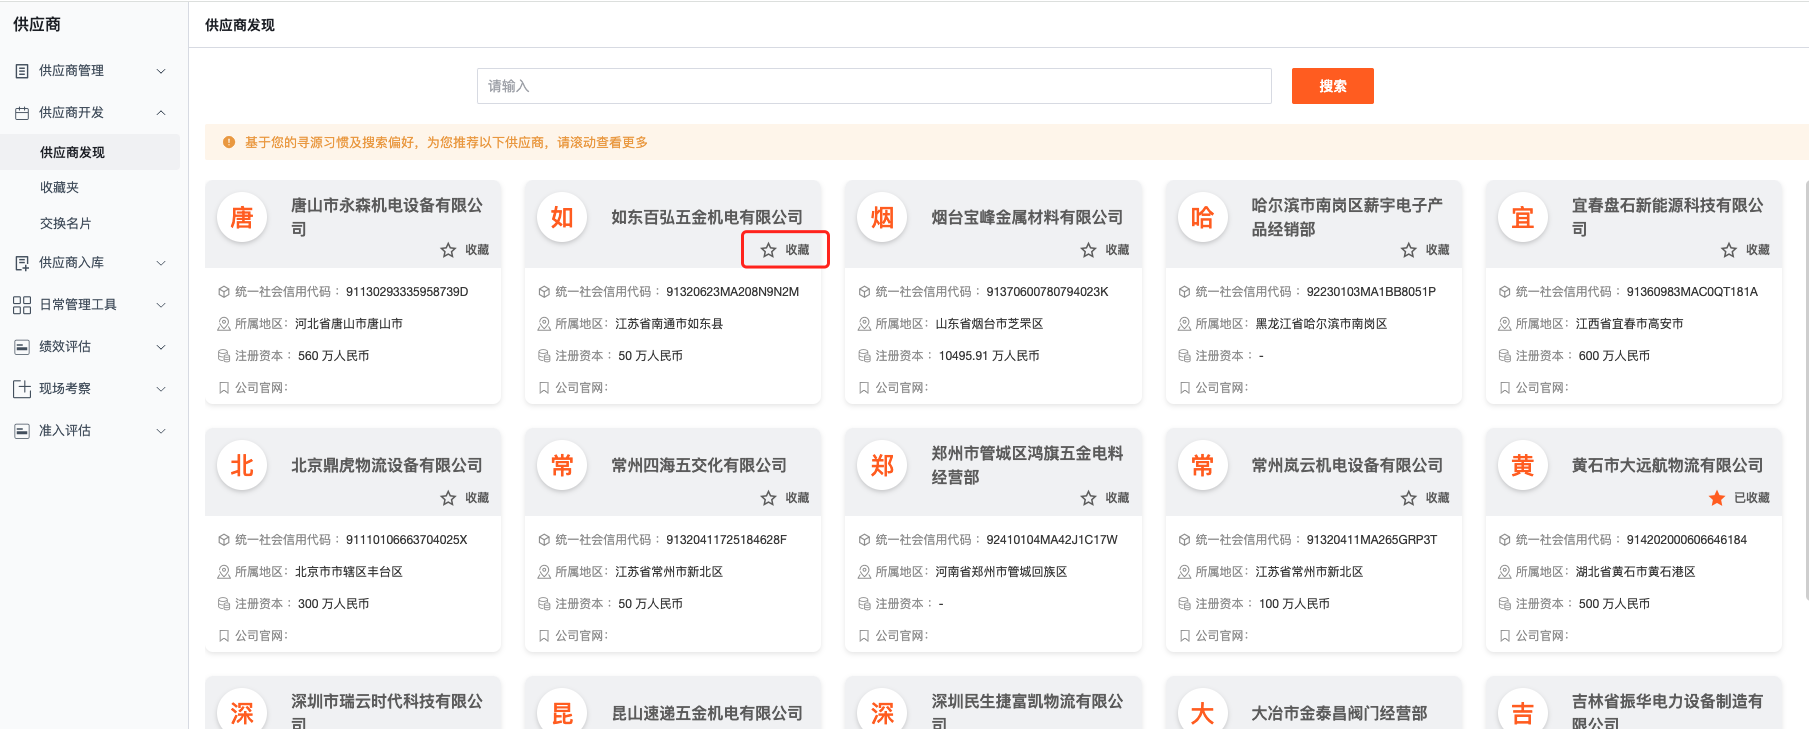1809x729 pixels.
Task: Click the 供应商开发 calendar icon
Action: pos(22,113)
